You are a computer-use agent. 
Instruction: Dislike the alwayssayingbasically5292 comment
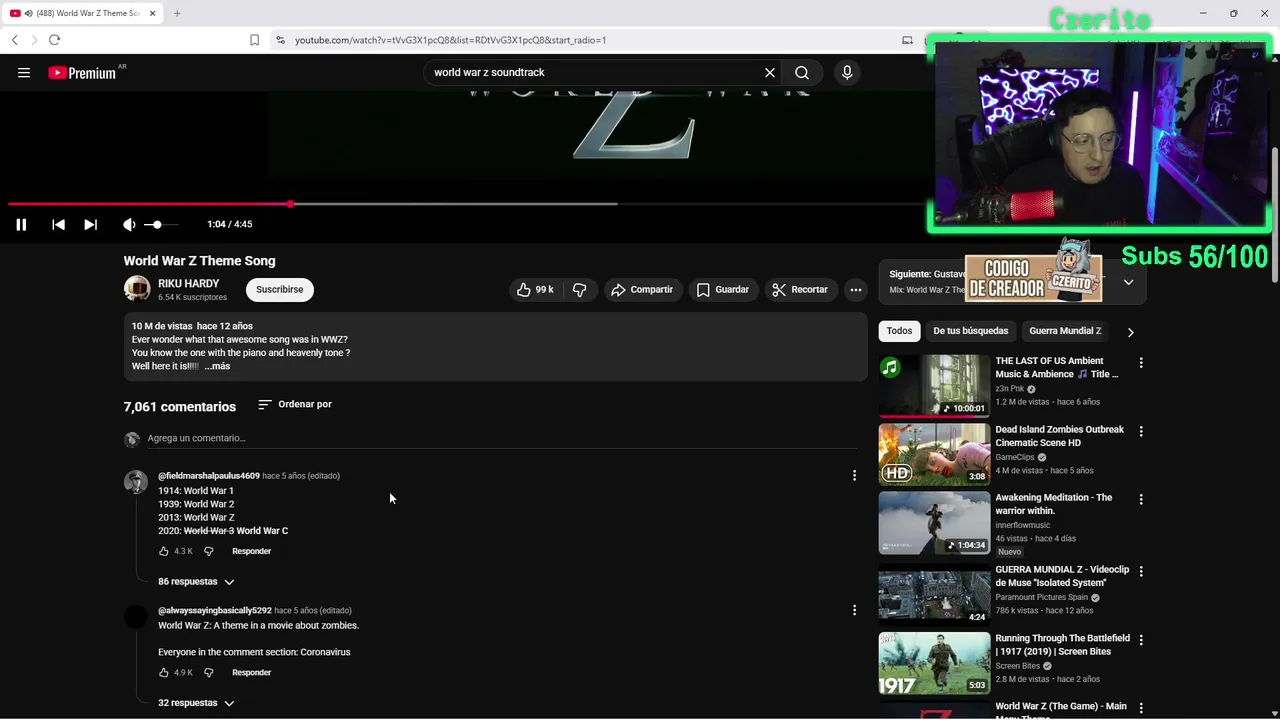[x=209, y=672]
